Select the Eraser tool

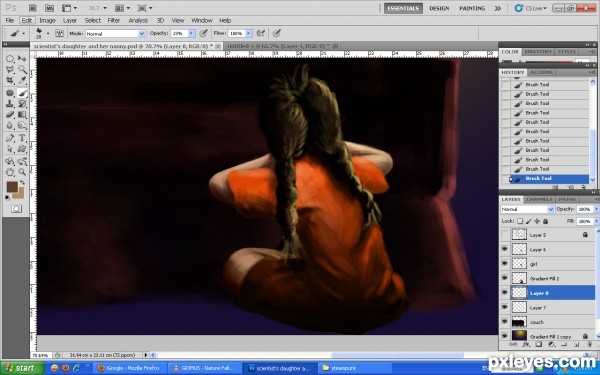click(x=10, y=114)
